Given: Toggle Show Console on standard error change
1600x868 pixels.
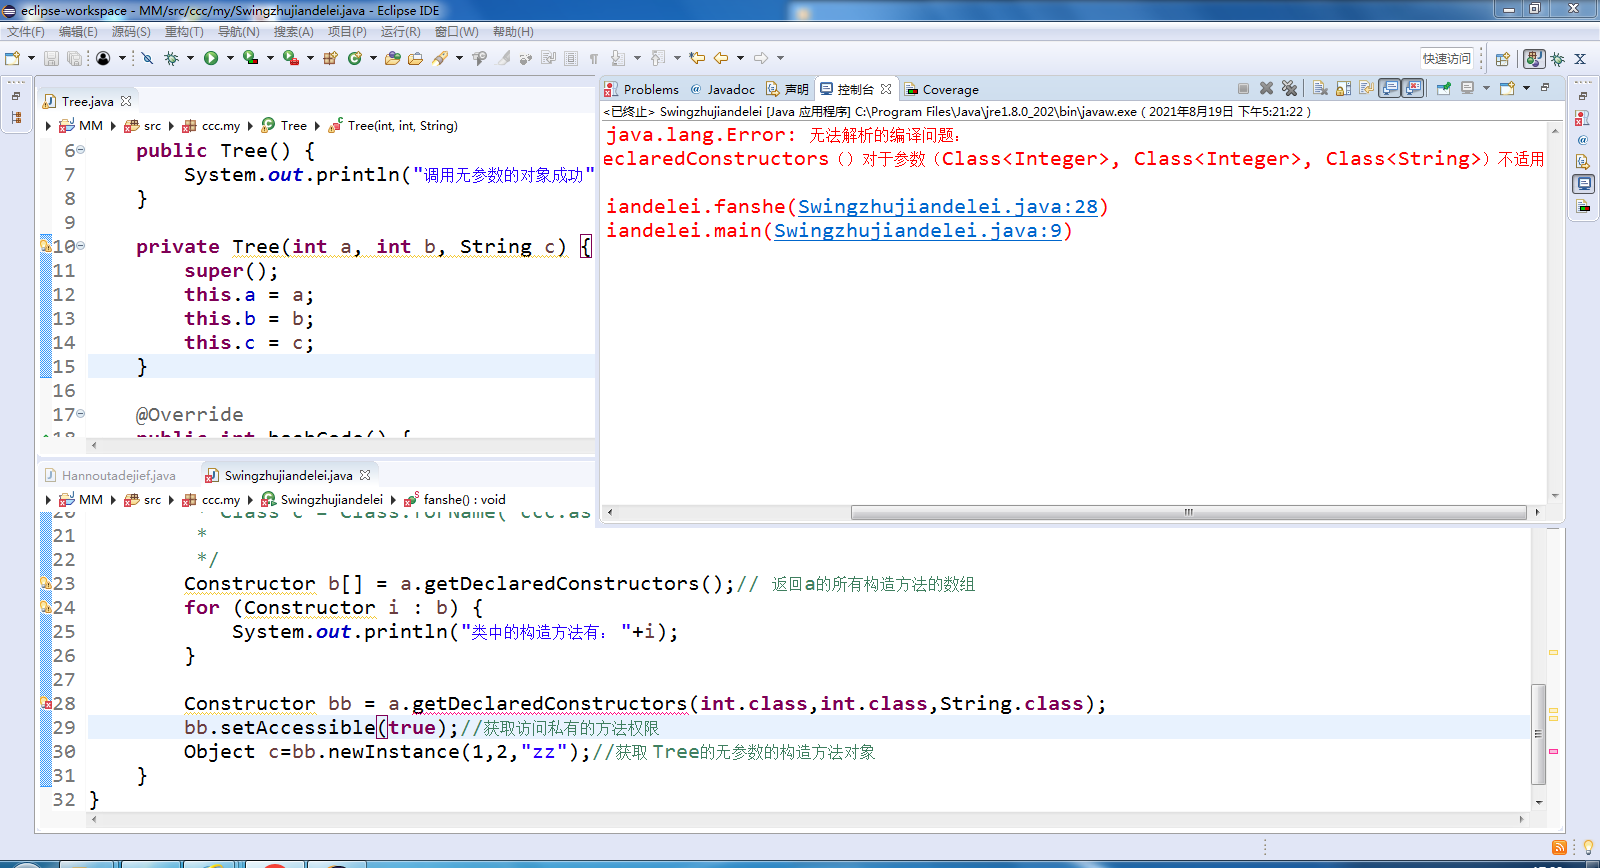Looking at the screenshot, I should click(x=1413, y=88).
